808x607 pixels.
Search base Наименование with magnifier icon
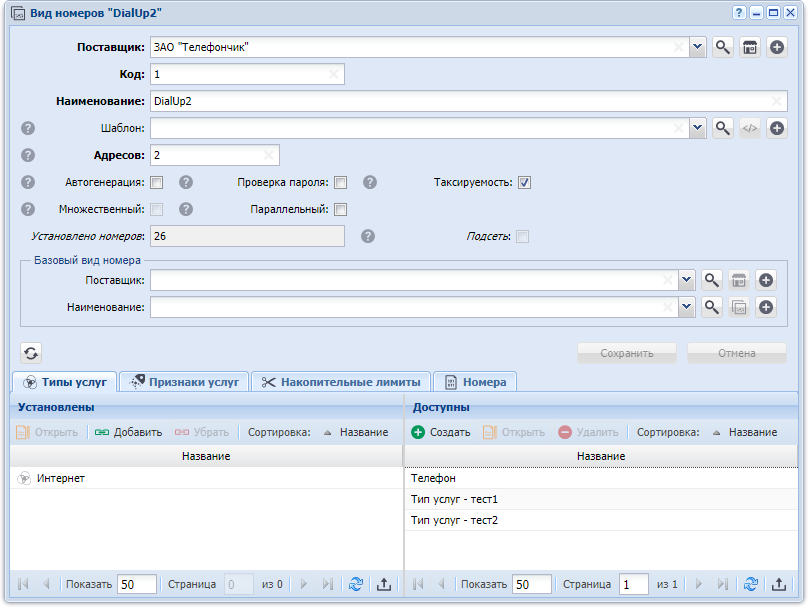[x=712, y=307]
